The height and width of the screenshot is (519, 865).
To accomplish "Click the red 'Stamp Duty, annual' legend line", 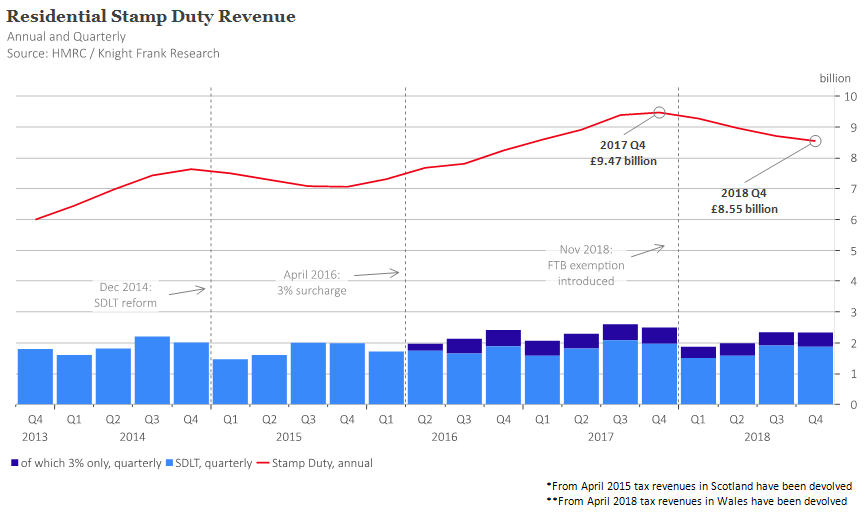I will (x=265, y=463).
